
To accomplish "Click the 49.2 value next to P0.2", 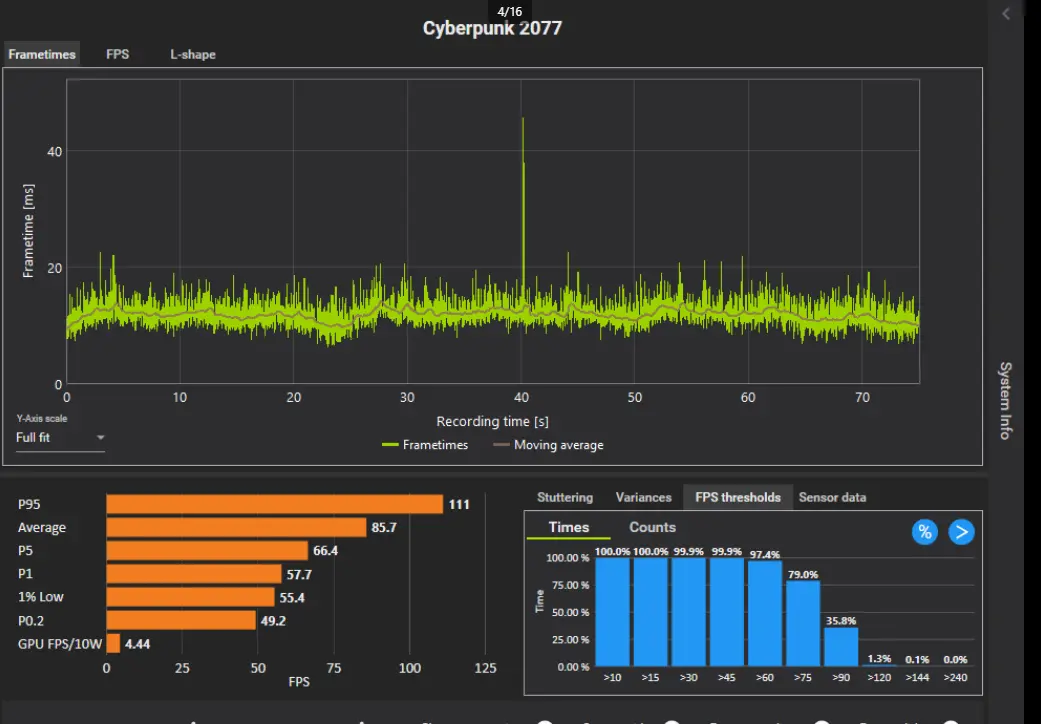I will click(273, 621).
